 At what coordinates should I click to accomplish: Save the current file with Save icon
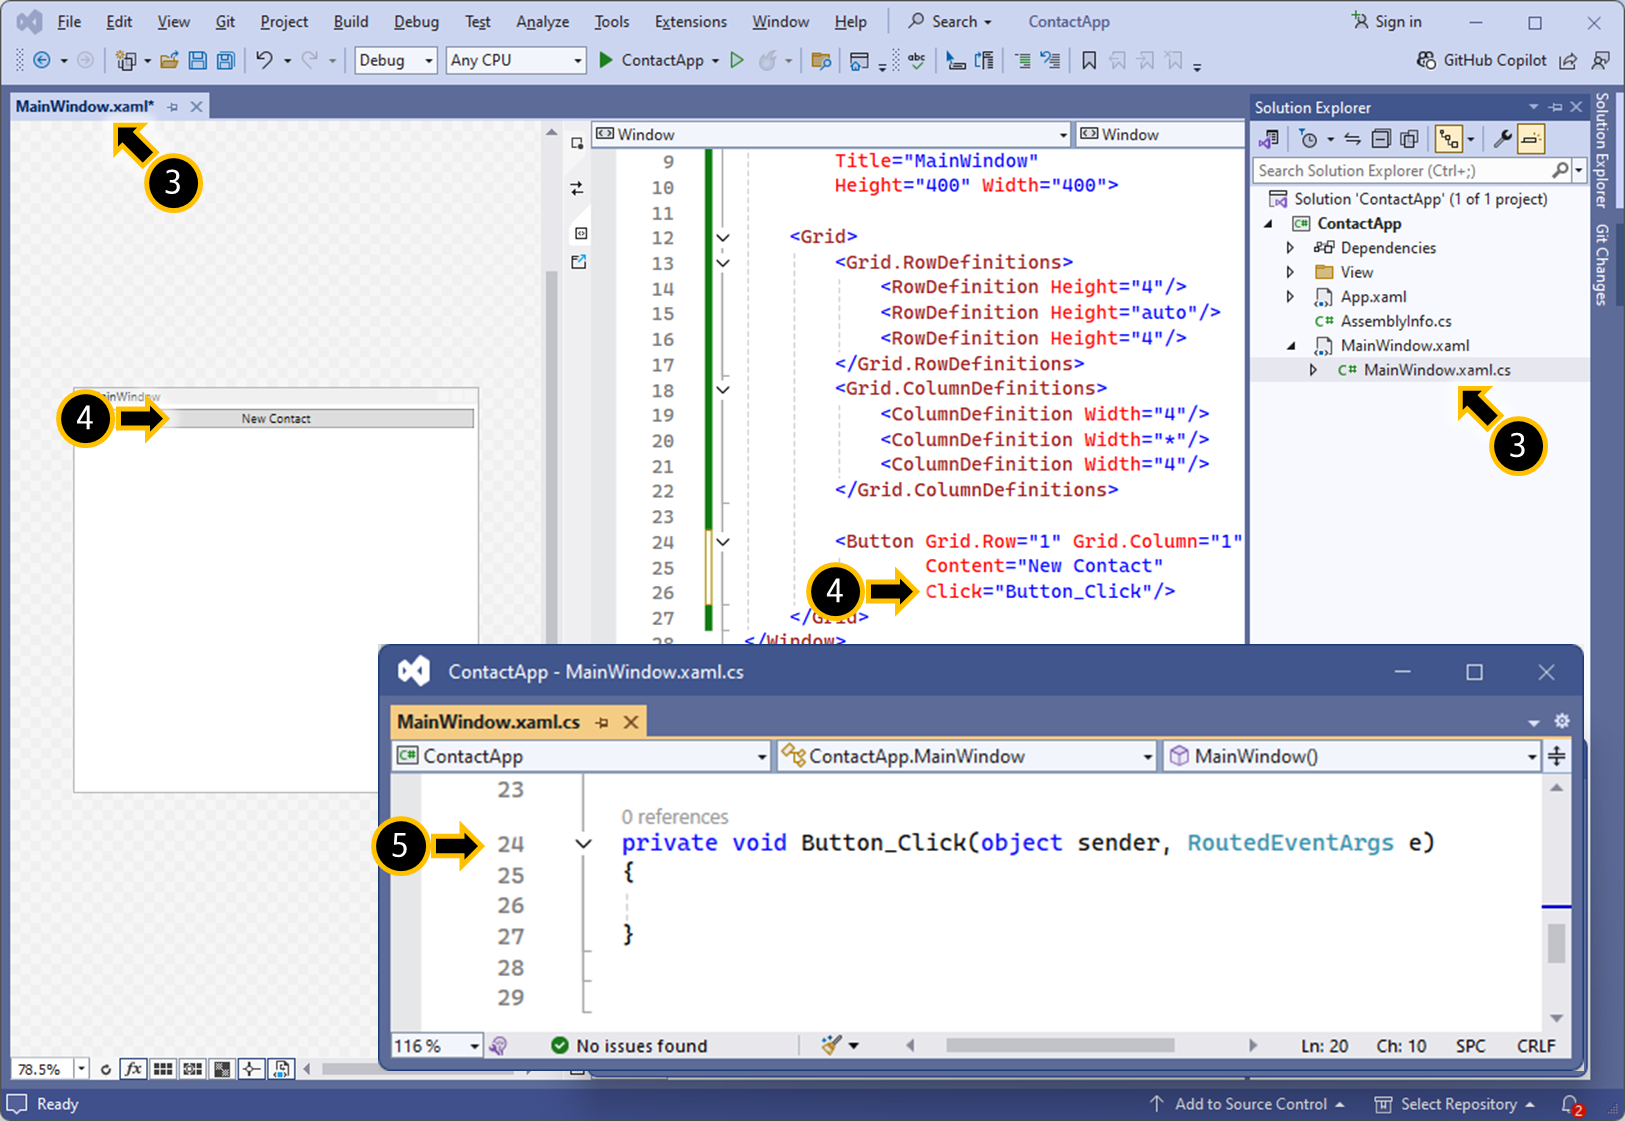click(198, 60)
